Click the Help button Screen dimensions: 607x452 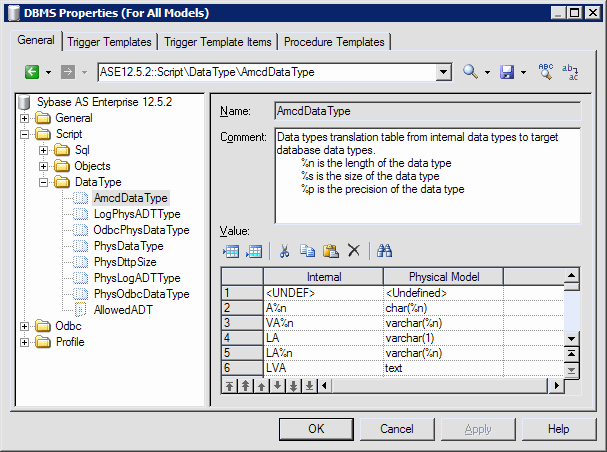558,429
